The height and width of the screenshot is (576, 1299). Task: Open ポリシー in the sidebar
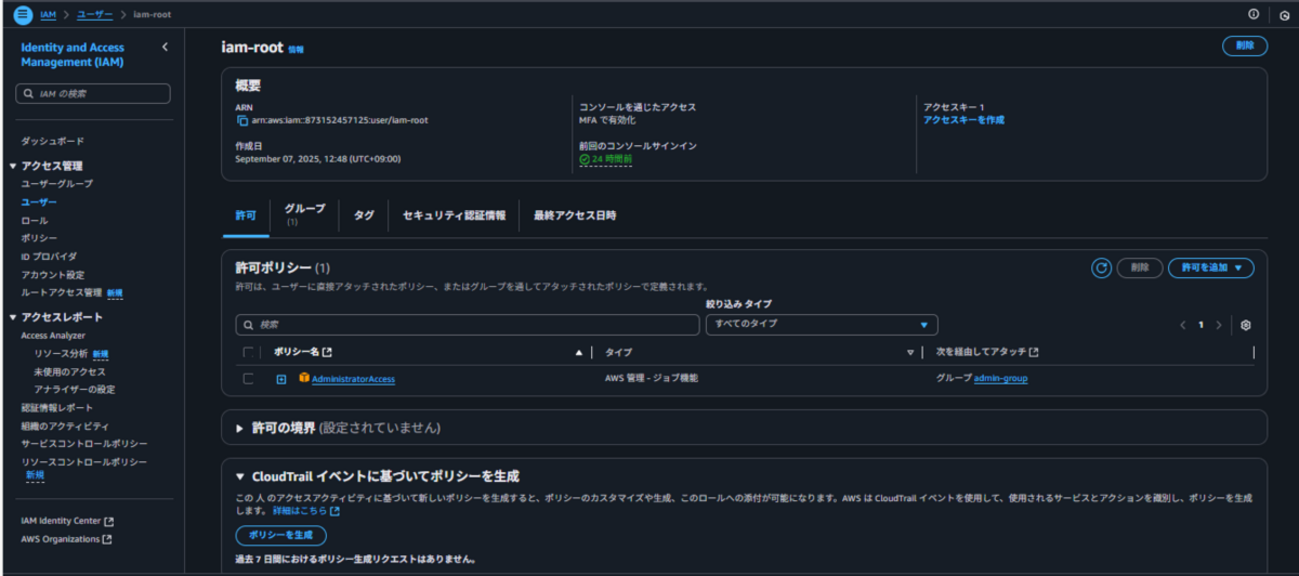click(39, 238)
